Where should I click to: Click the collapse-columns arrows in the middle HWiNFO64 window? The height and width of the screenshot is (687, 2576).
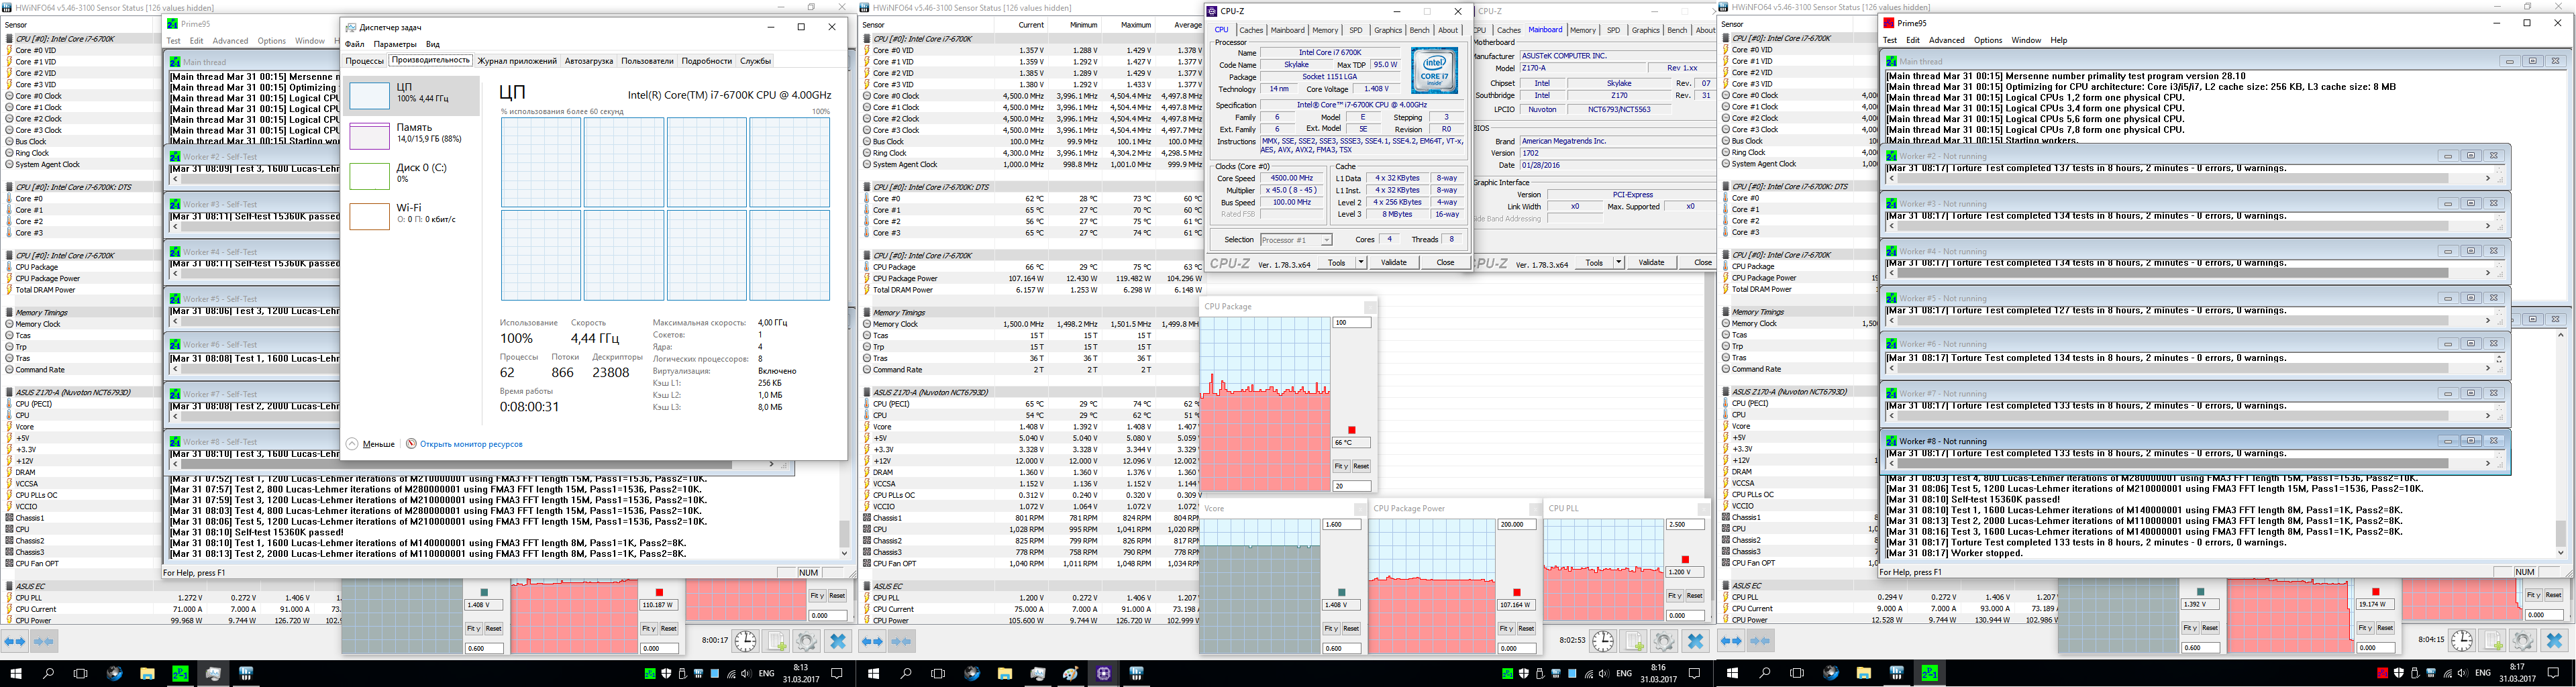(902, 641)
